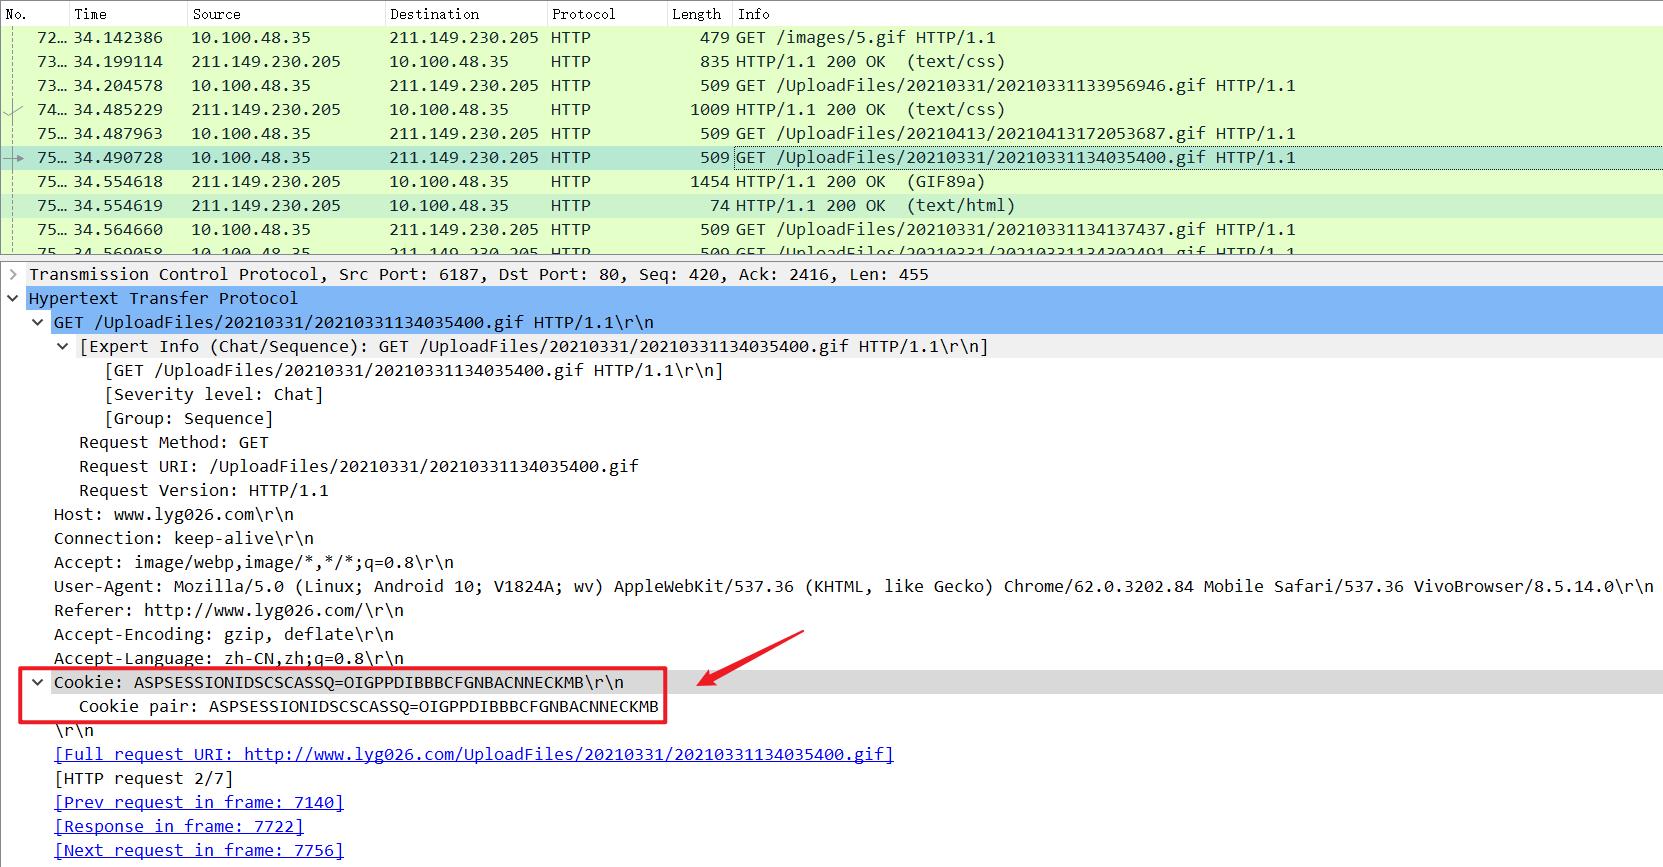Select the [HTTP request 2/7] line
The height and width of the screenshot is (867, 1663).
(144, 778)
